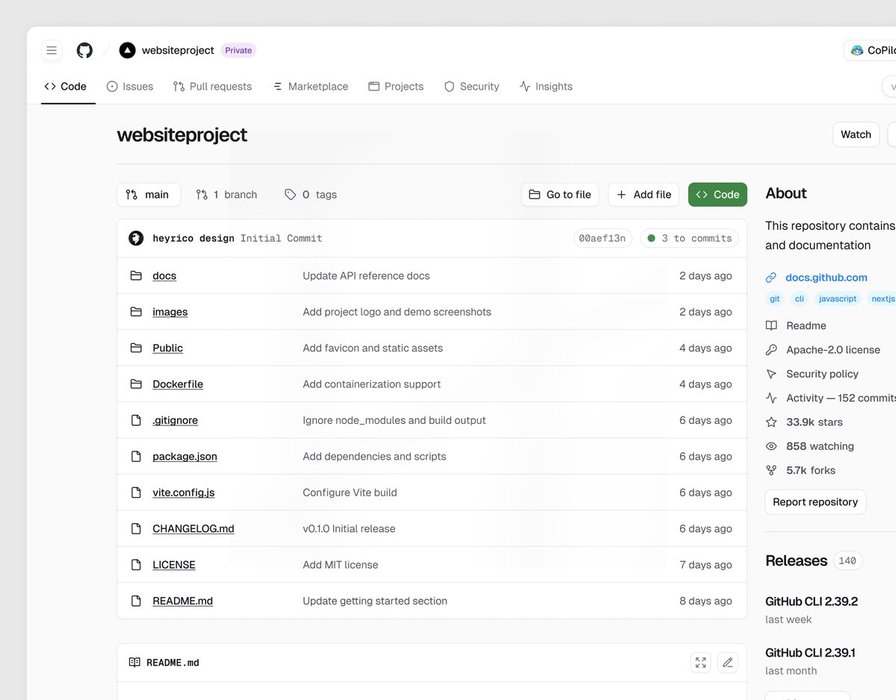Viewport: 896px width, 700px height.
Task: Open the commit hash 00aef13n
Action: click(602, 238)
